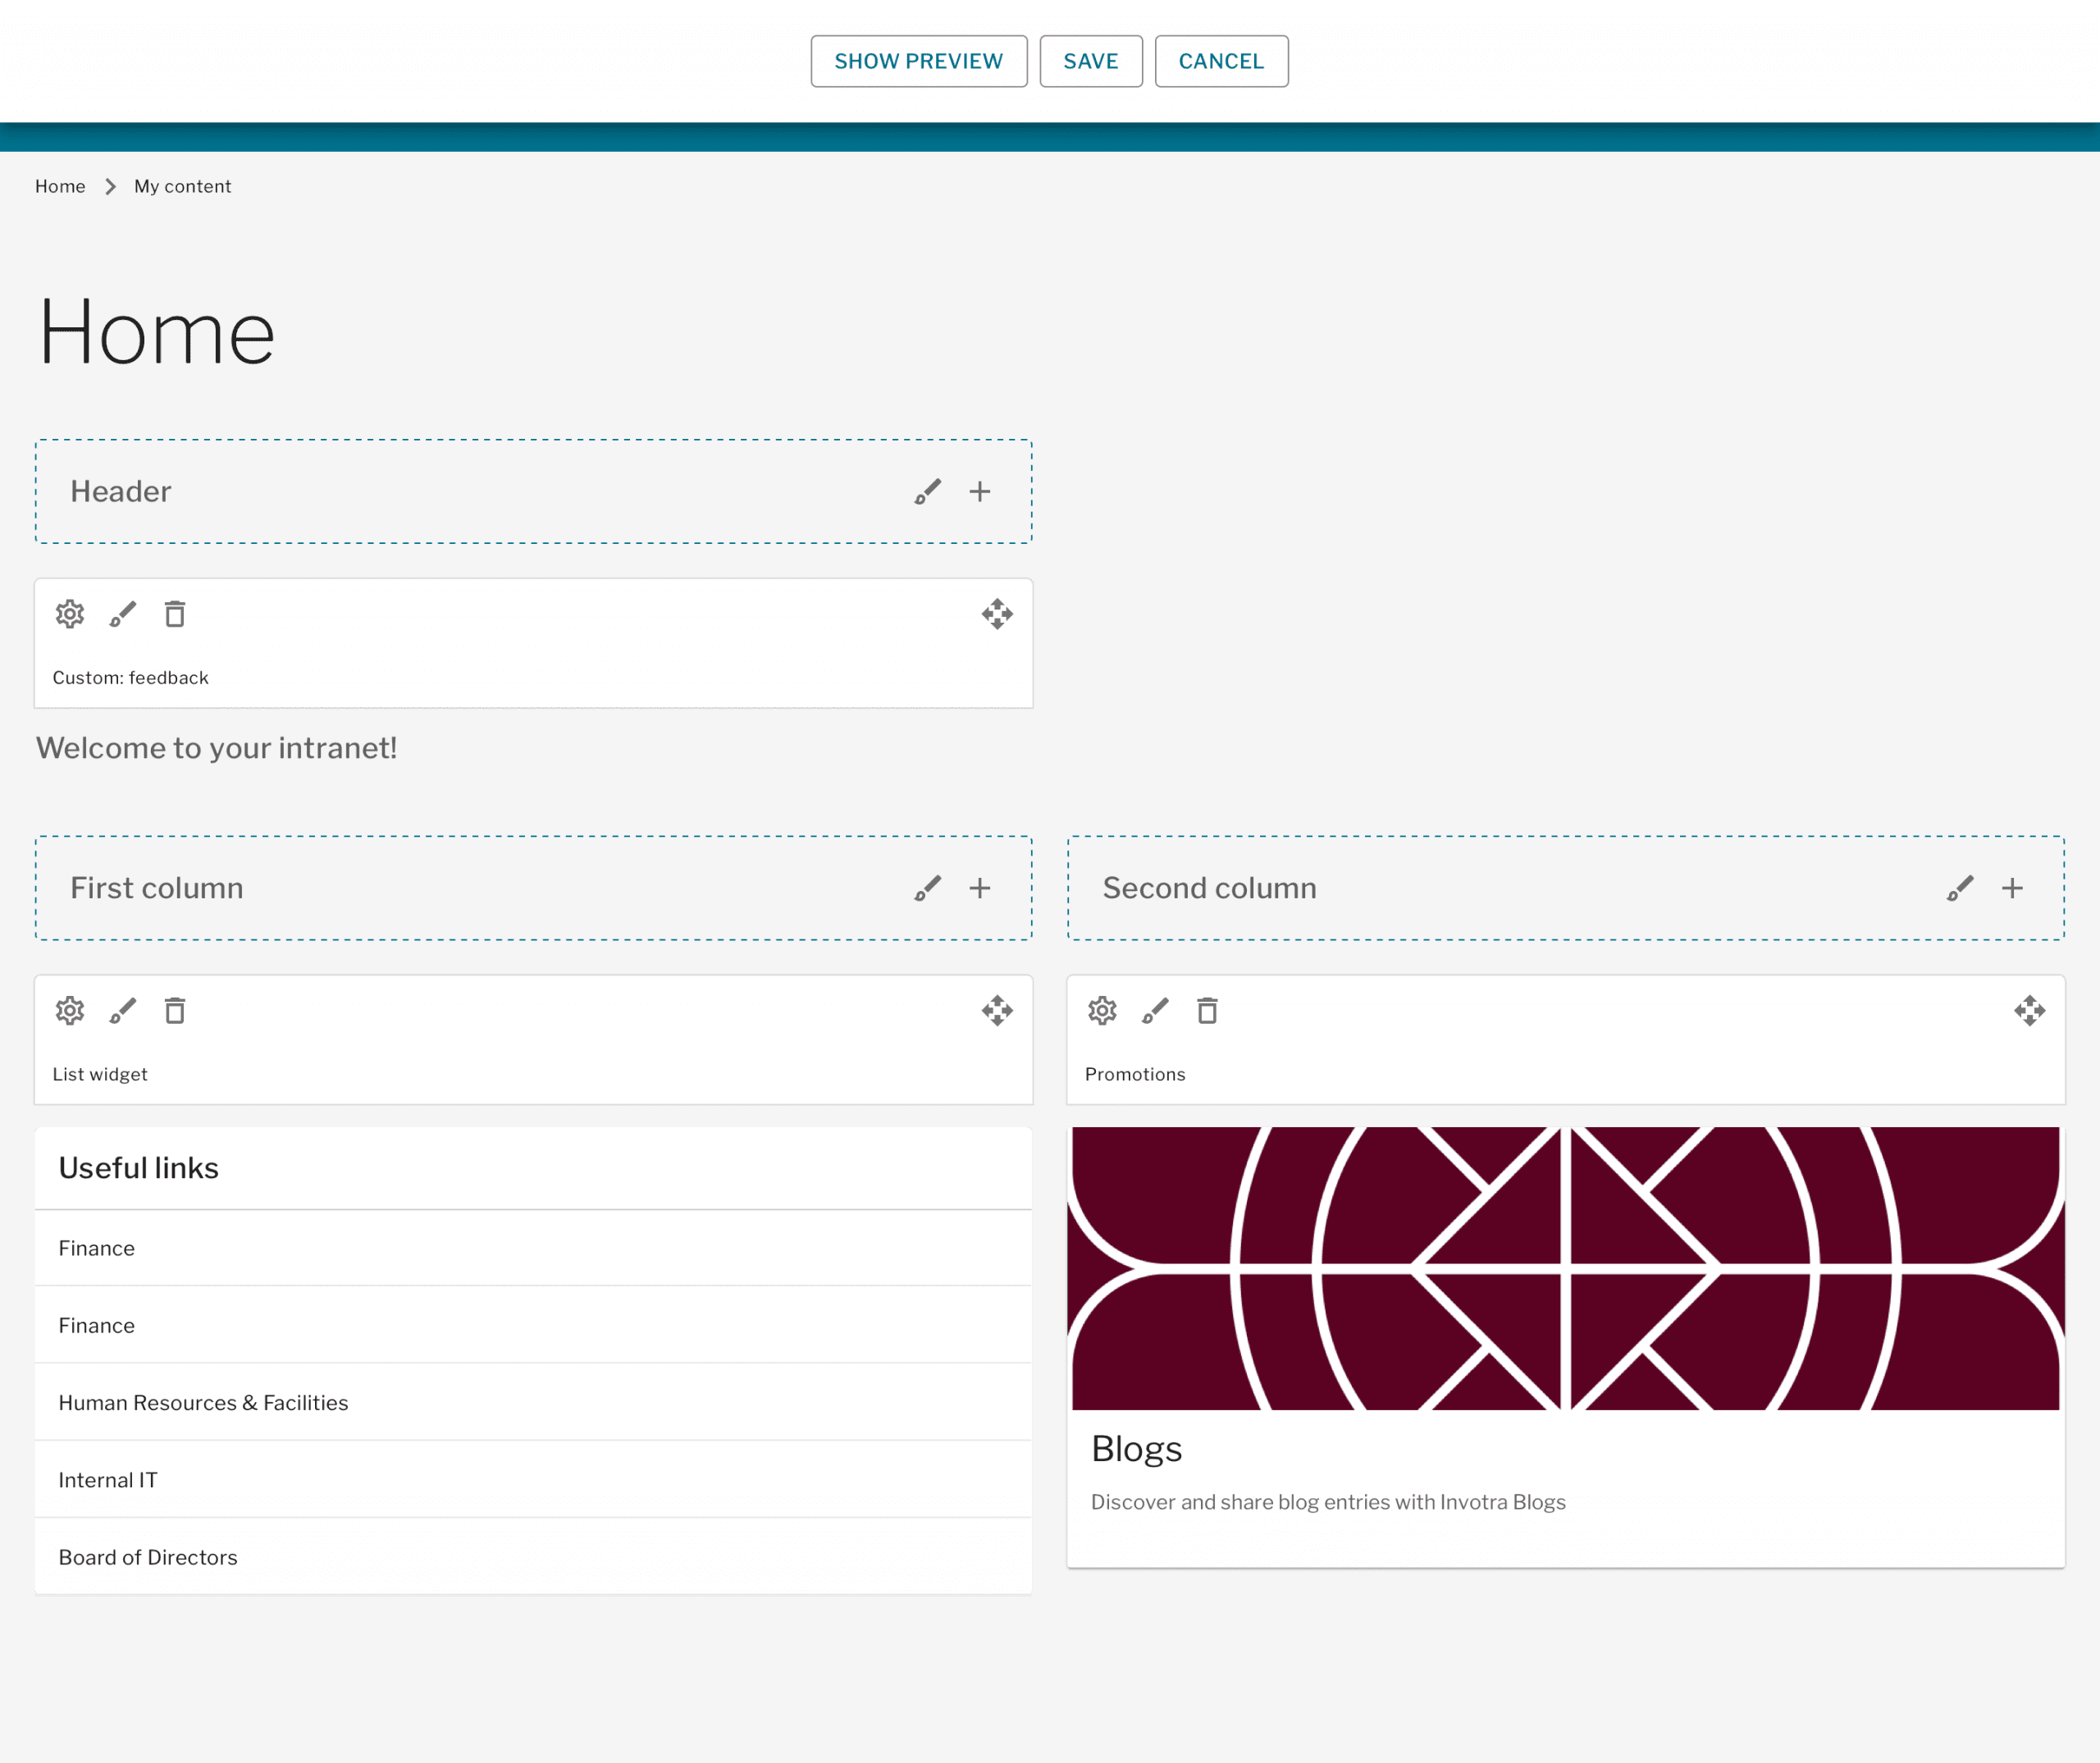Click the Show Preview button
Image resolution: width=2100 pixels, height=1763 pixels.
(x=919, y=61)
